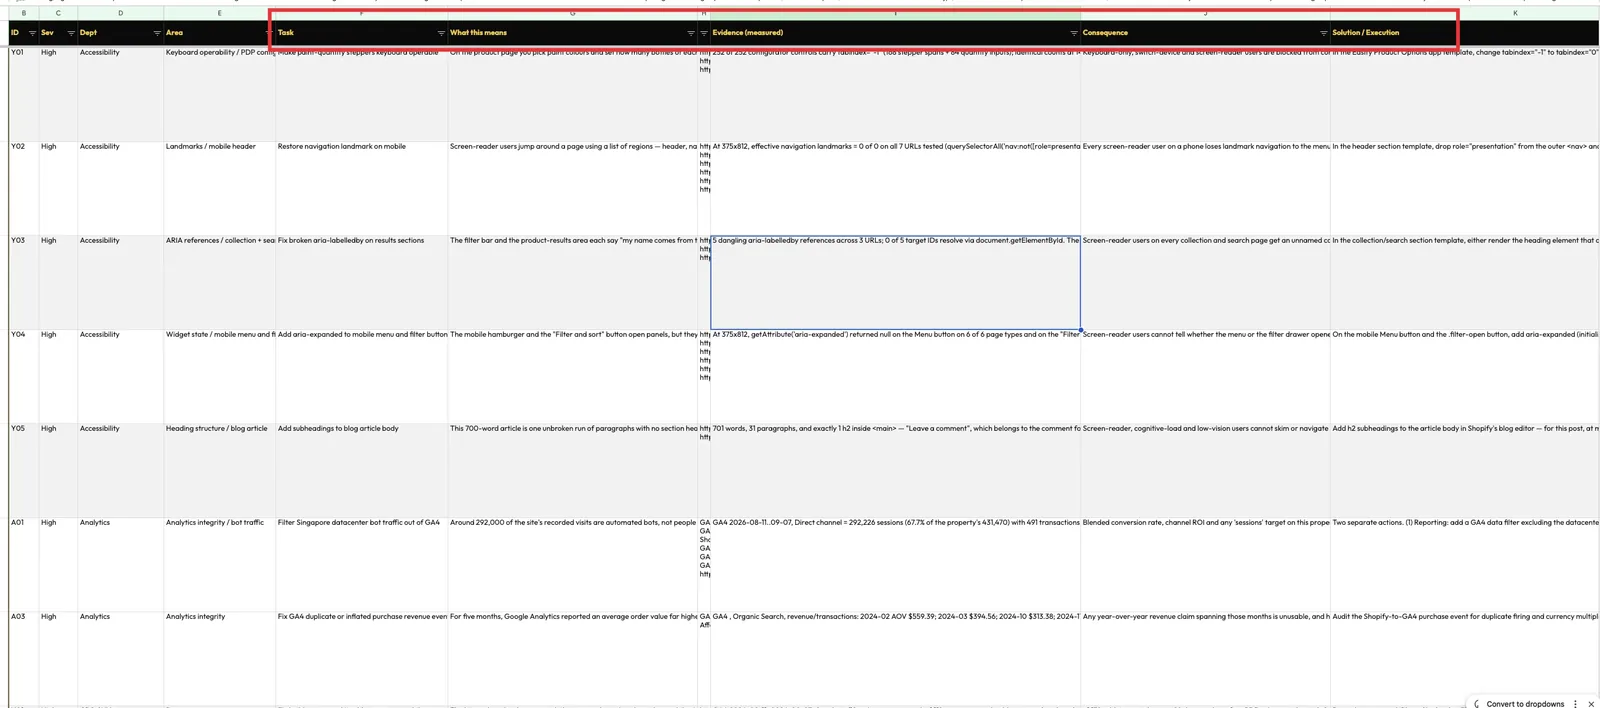Select the Y01 ID cell
Screen dimensions: 1600x708
click(x=24, y=94)
